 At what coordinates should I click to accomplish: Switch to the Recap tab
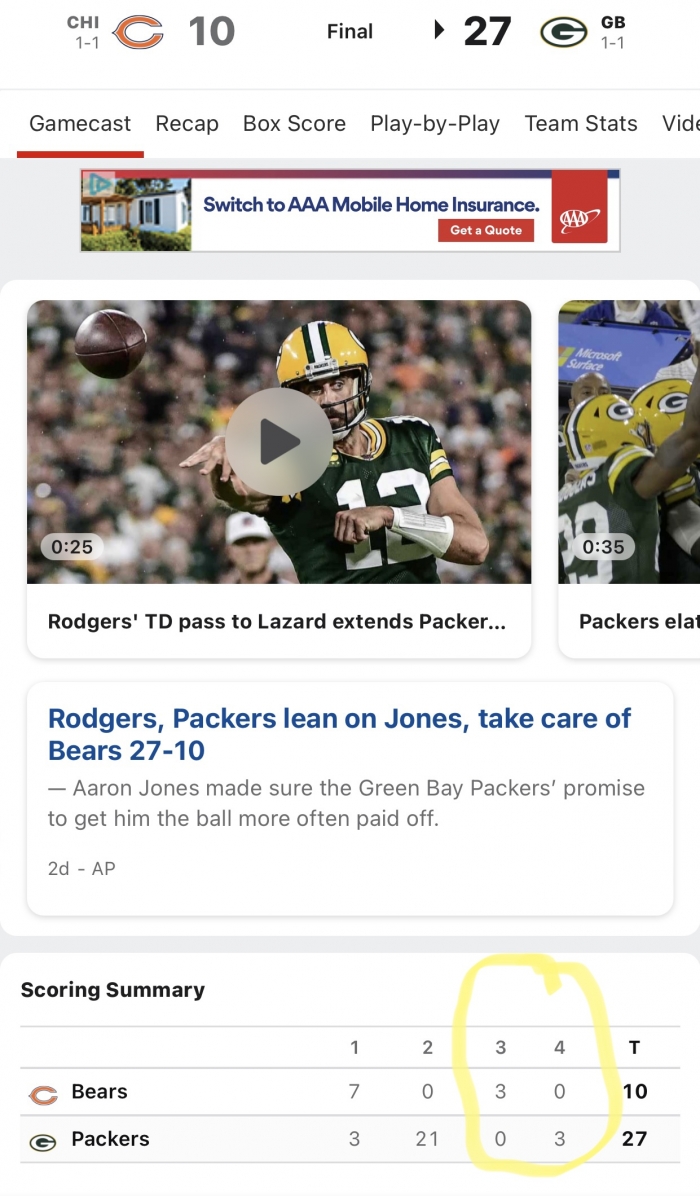coord(187,124)
